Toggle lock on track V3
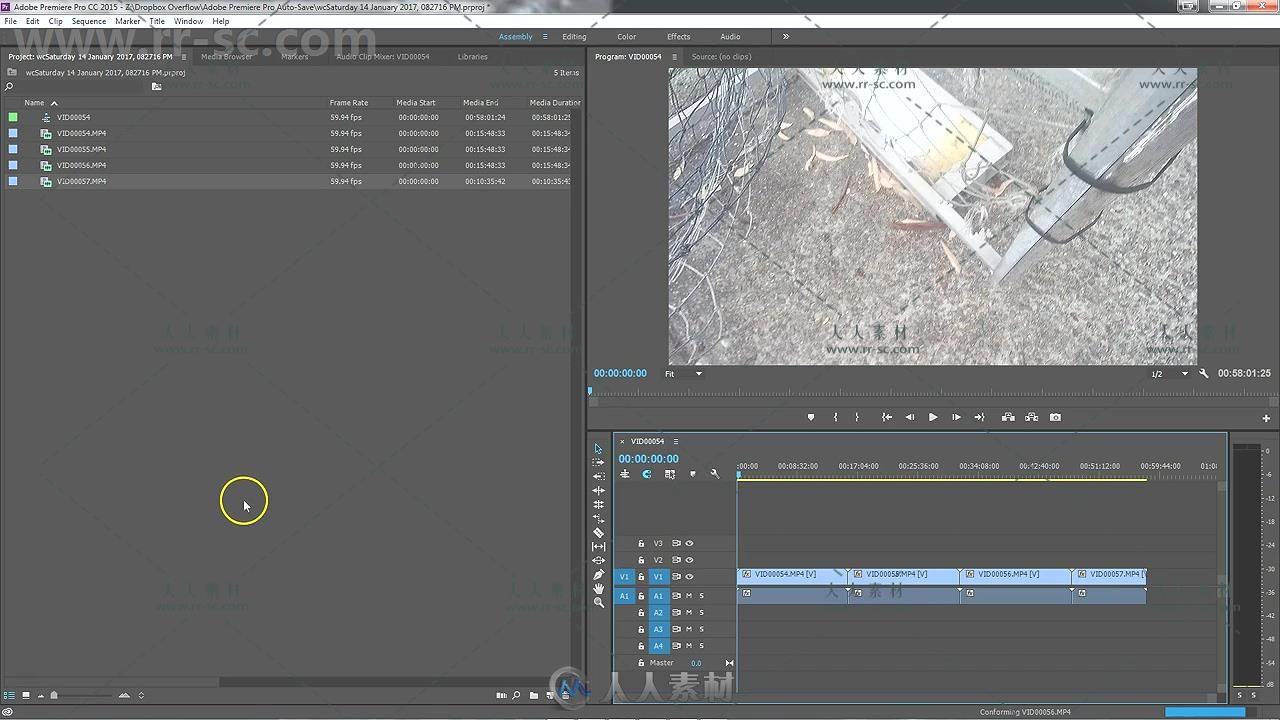 (641, 543)
